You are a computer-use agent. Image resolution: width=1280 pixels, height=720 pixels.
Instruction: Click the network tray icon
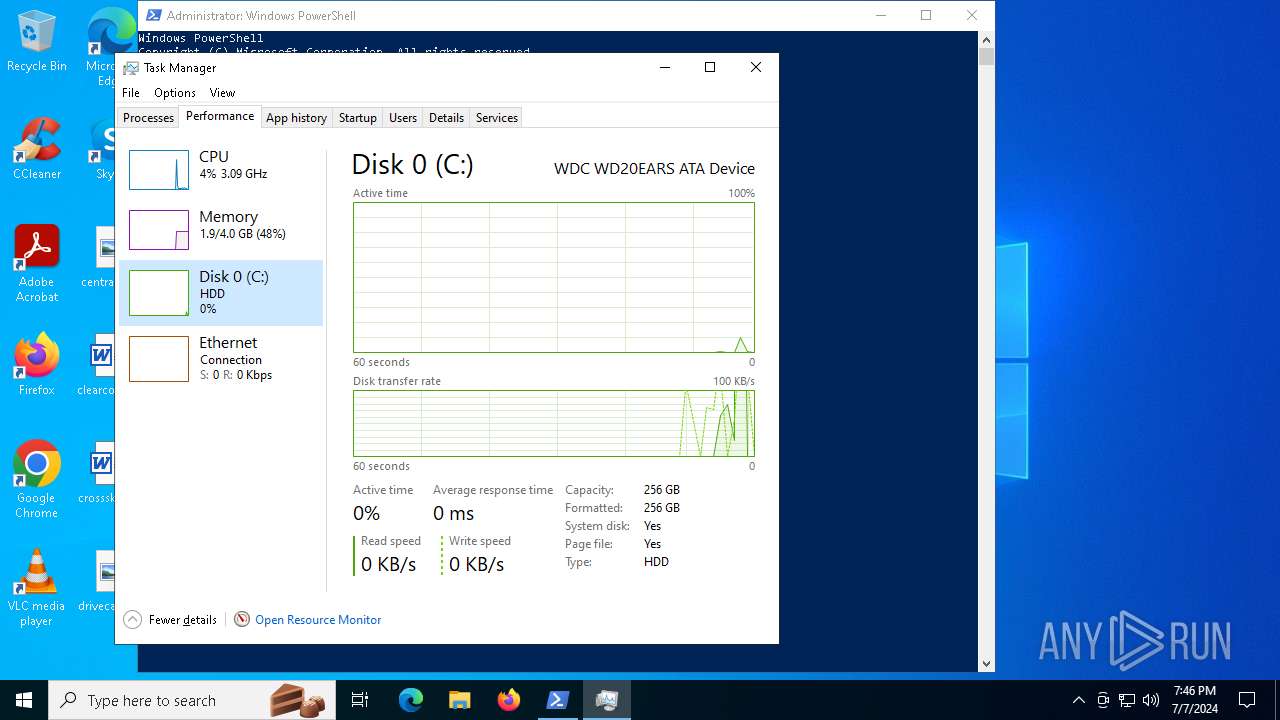click(1127, 700)
